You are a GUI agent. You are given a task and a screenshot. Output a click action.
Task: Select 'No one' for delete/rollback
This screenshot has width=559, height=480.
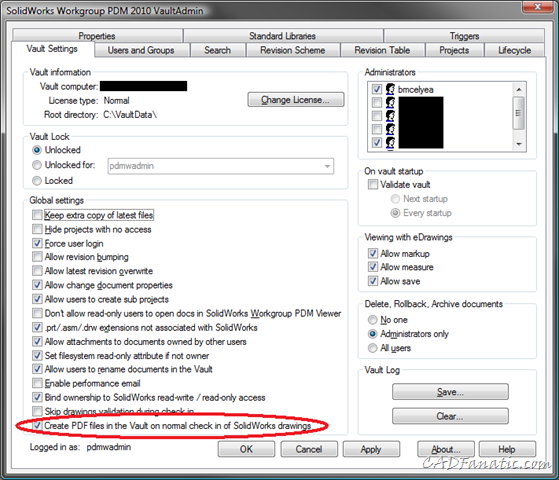click(372, 320)
